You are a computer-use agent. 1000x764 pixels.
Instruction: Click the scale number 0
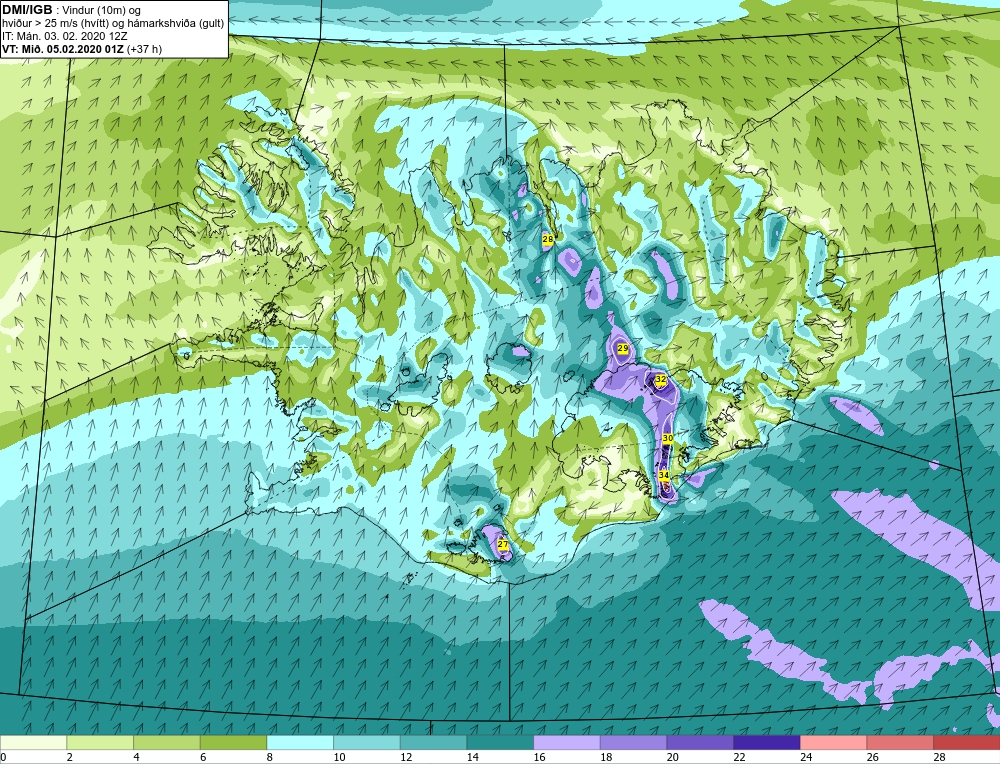point(3,757)
